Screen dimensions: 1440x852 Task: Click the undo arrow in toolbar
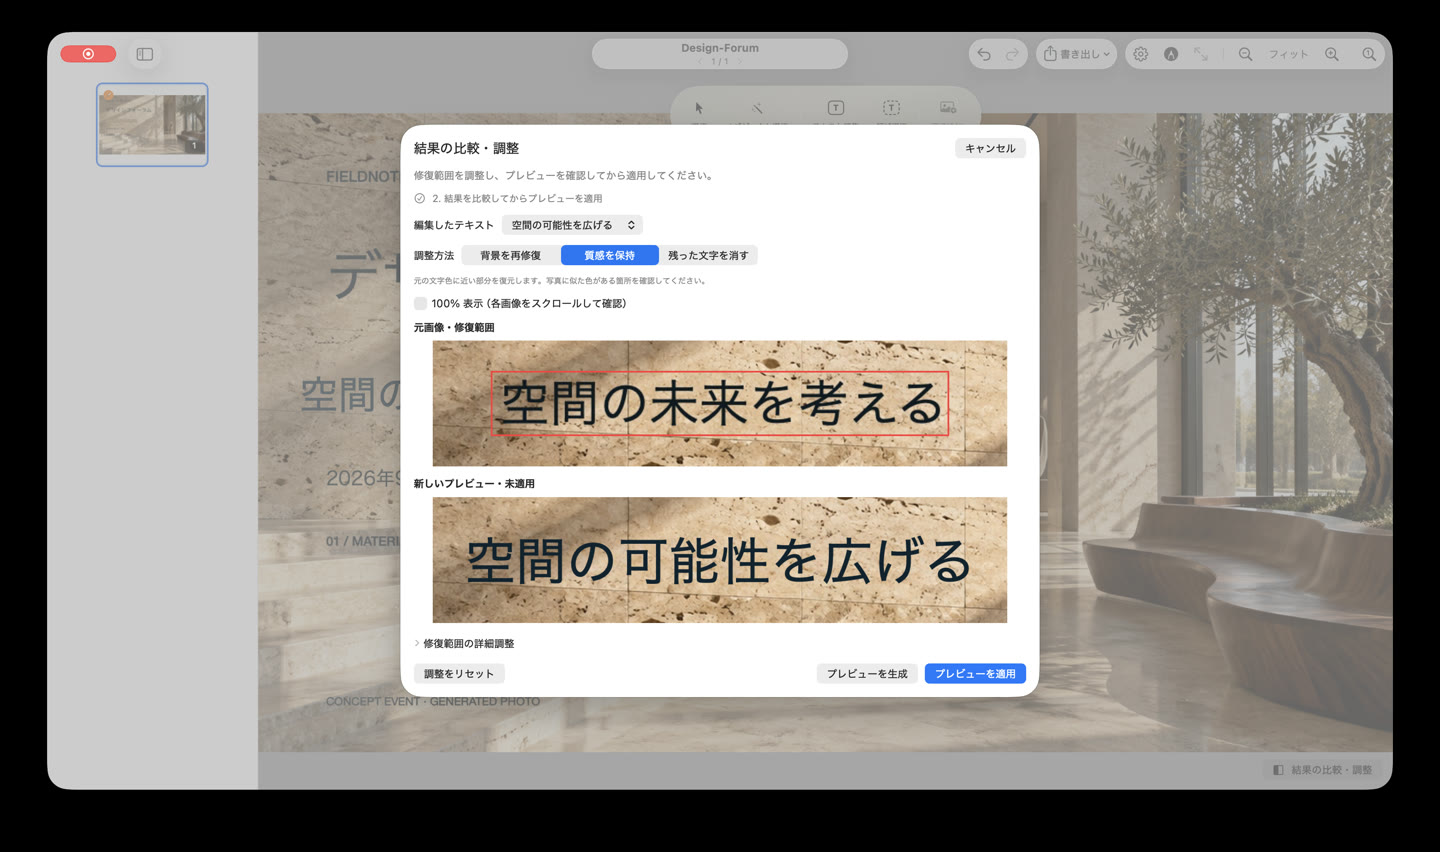[x=984, y=54]
